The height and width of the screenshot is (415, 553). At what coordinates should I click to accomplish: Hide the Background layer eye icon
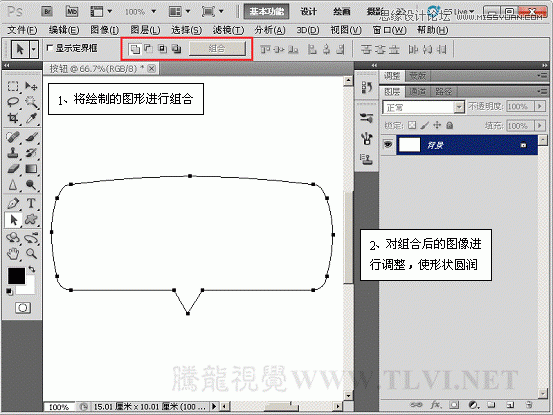(x=388, y=144)
